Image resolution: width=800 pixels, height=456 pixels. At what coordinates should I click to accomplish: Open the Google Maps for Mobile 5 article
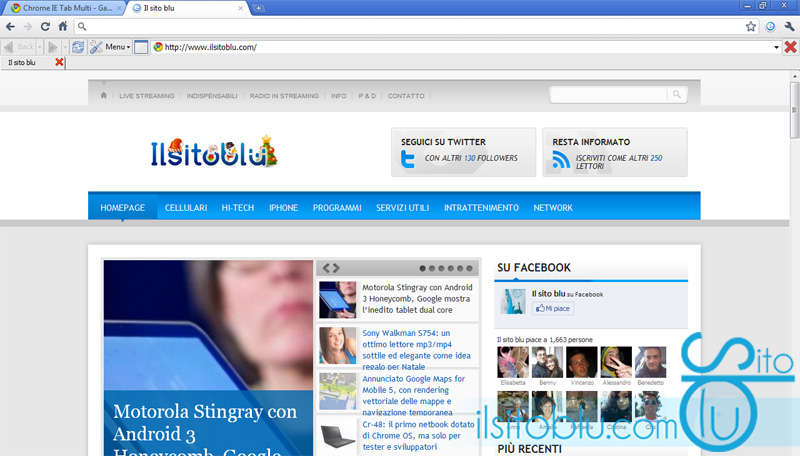[413, 395]
